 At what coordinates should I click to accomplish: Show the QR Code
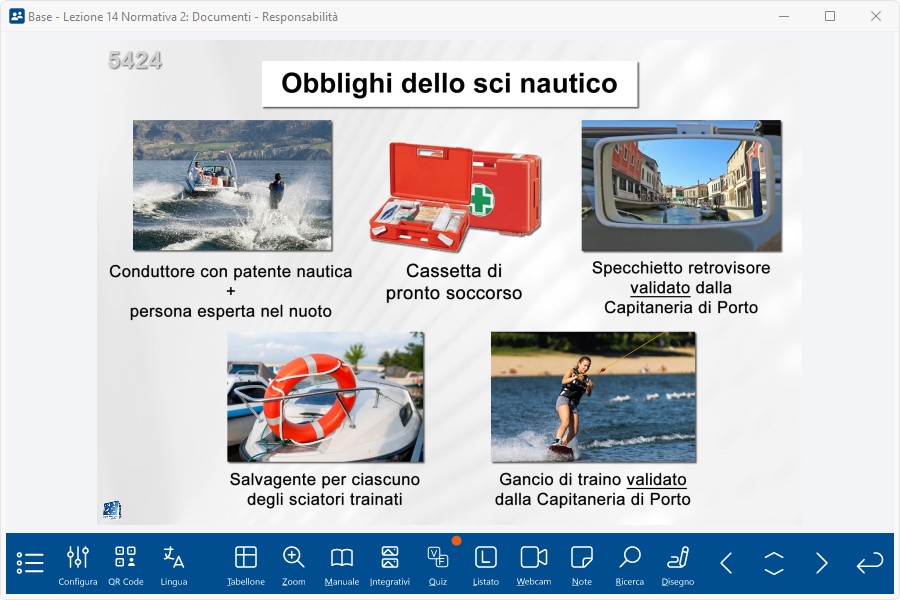coord(126,565)
